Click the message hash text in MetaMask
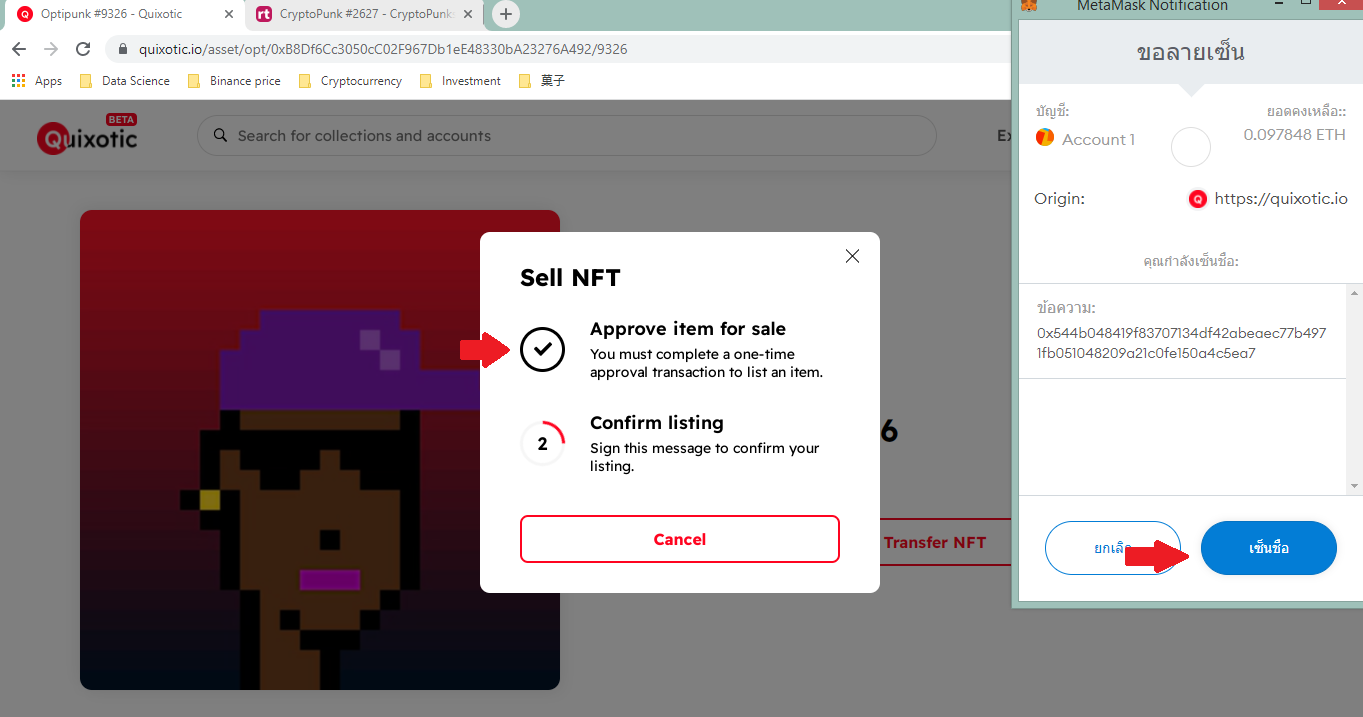The image size is (1363, 717). [x=1182, y=343]
